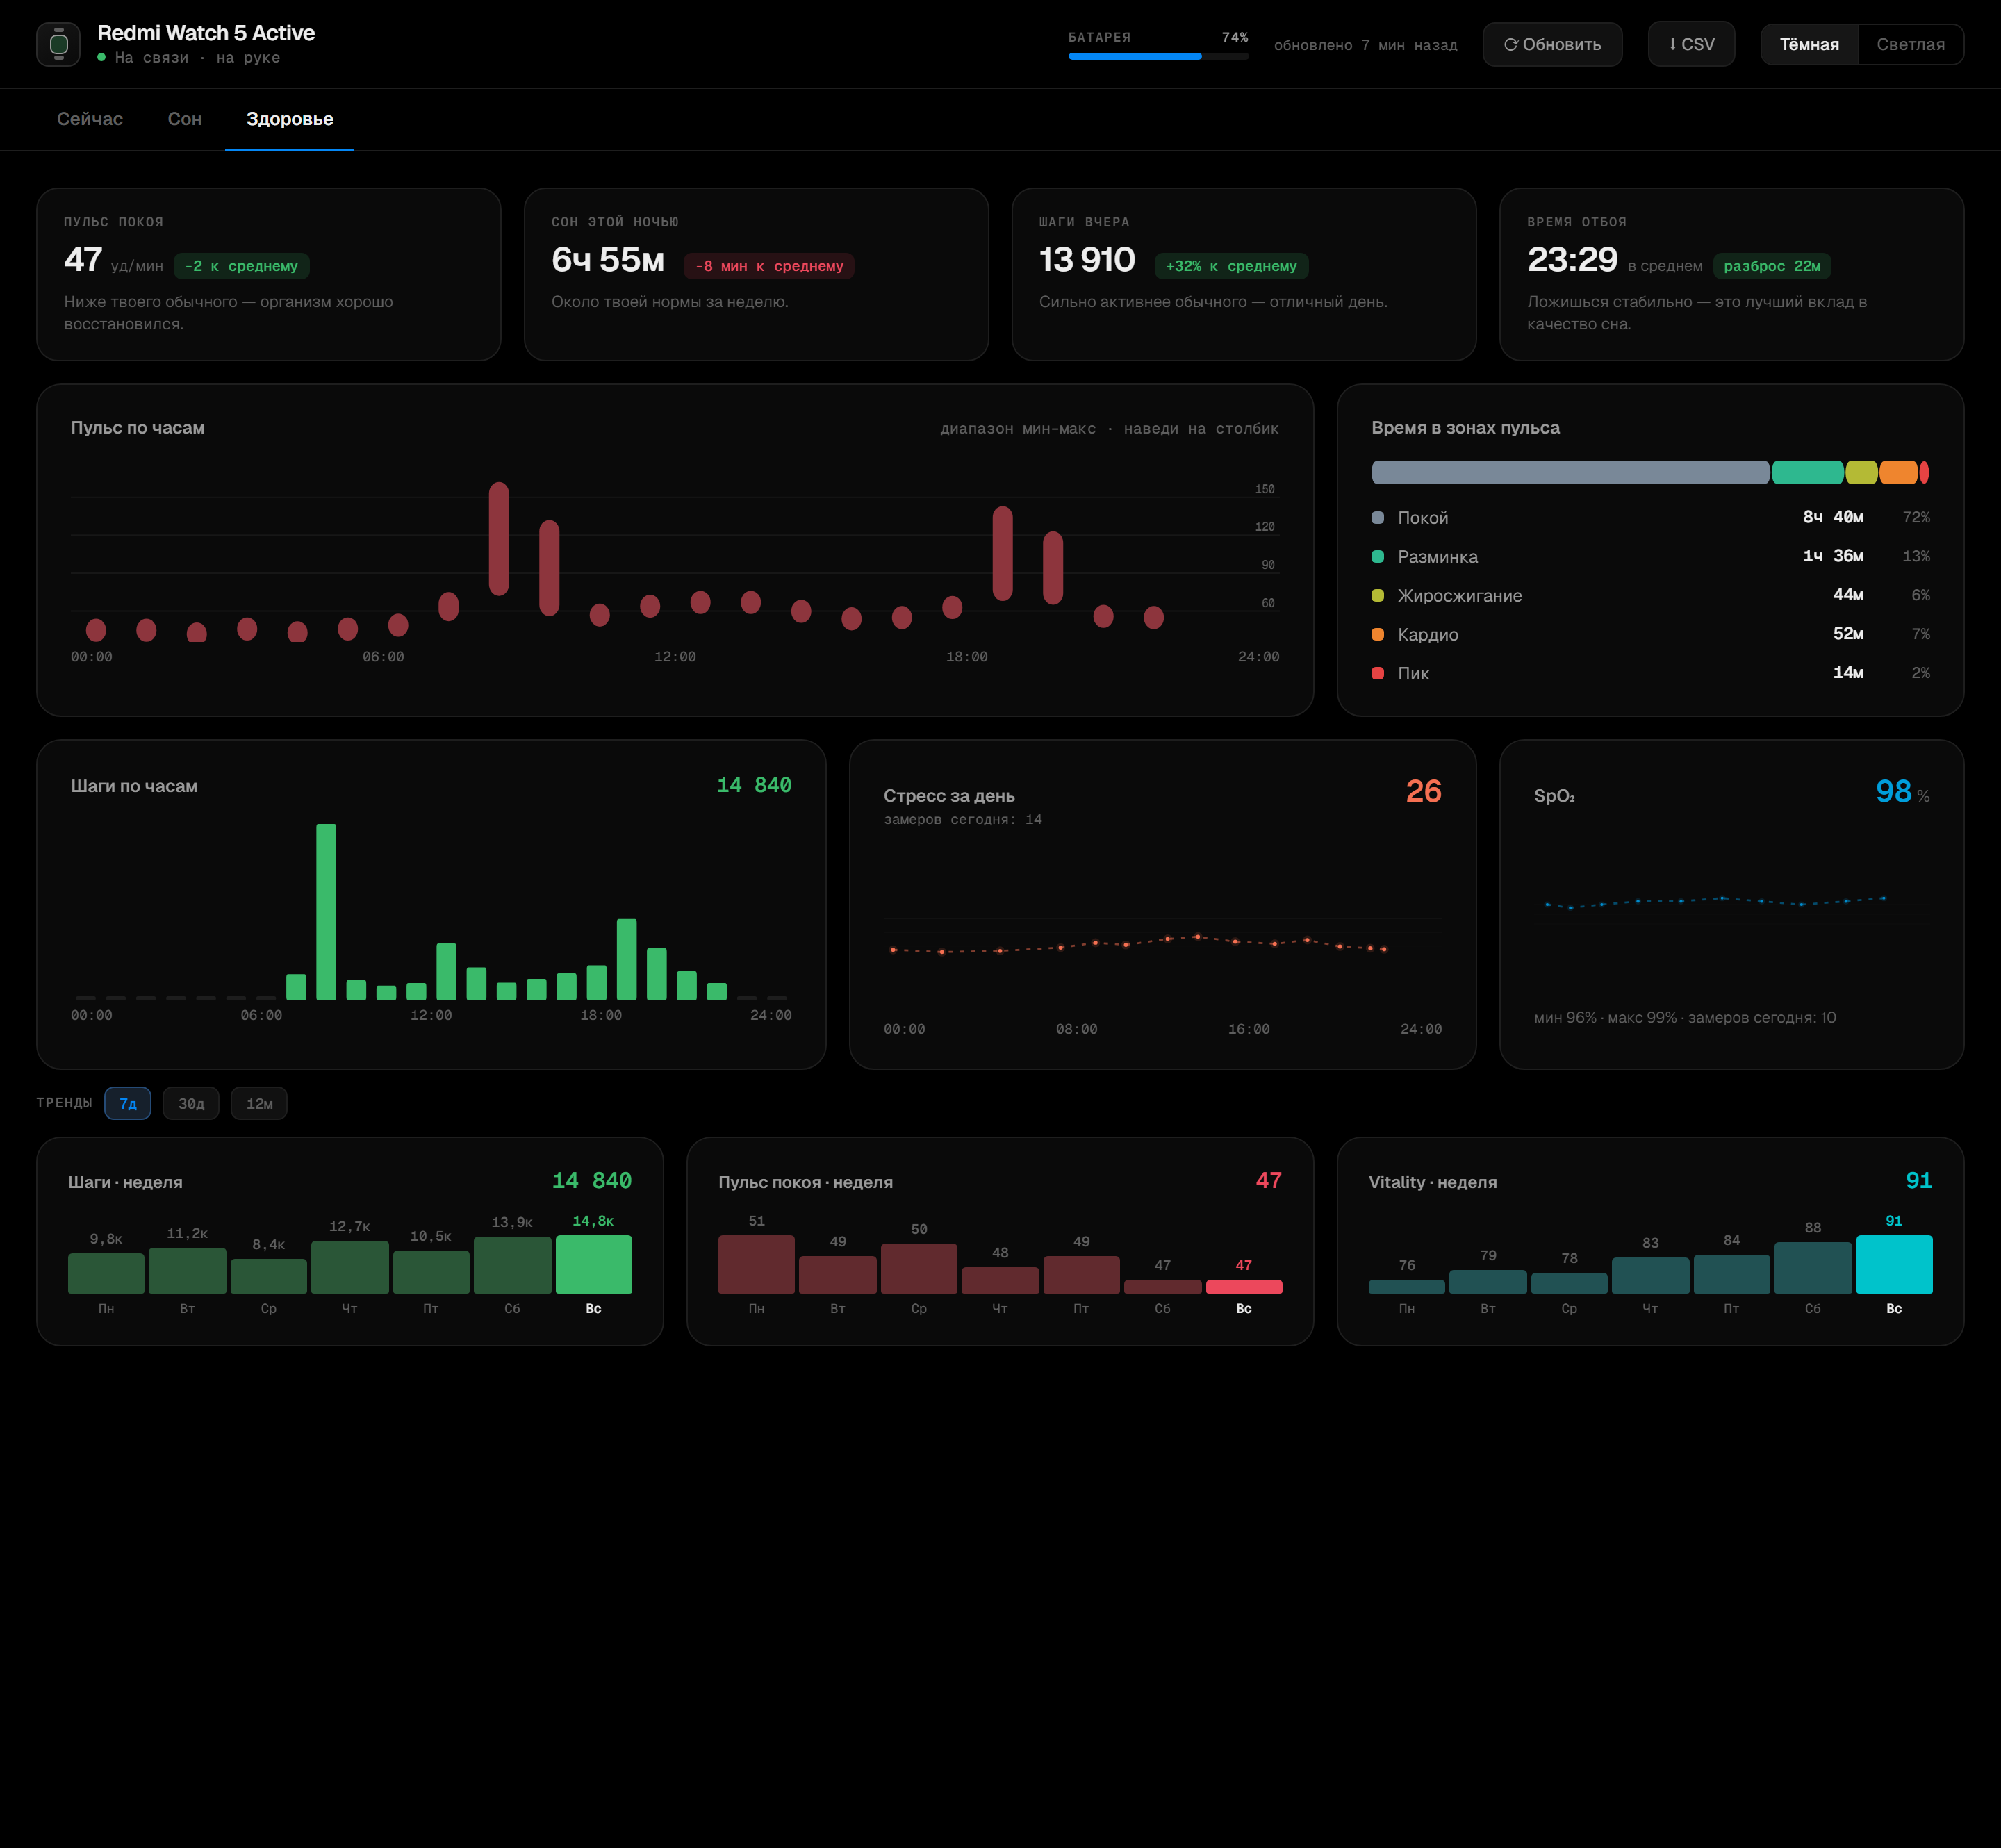The image size is (2001, 1848).
Task: Click the gray Покой segment of the zones bar
Action: click(x=1570, y=472)
